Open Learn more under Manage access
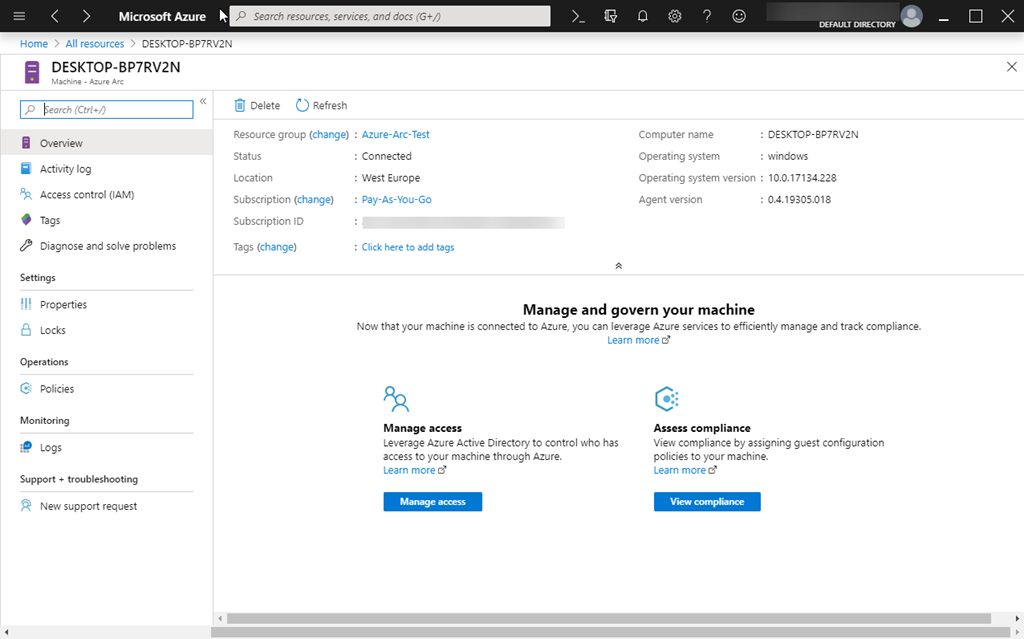 (x=415, y=470)
